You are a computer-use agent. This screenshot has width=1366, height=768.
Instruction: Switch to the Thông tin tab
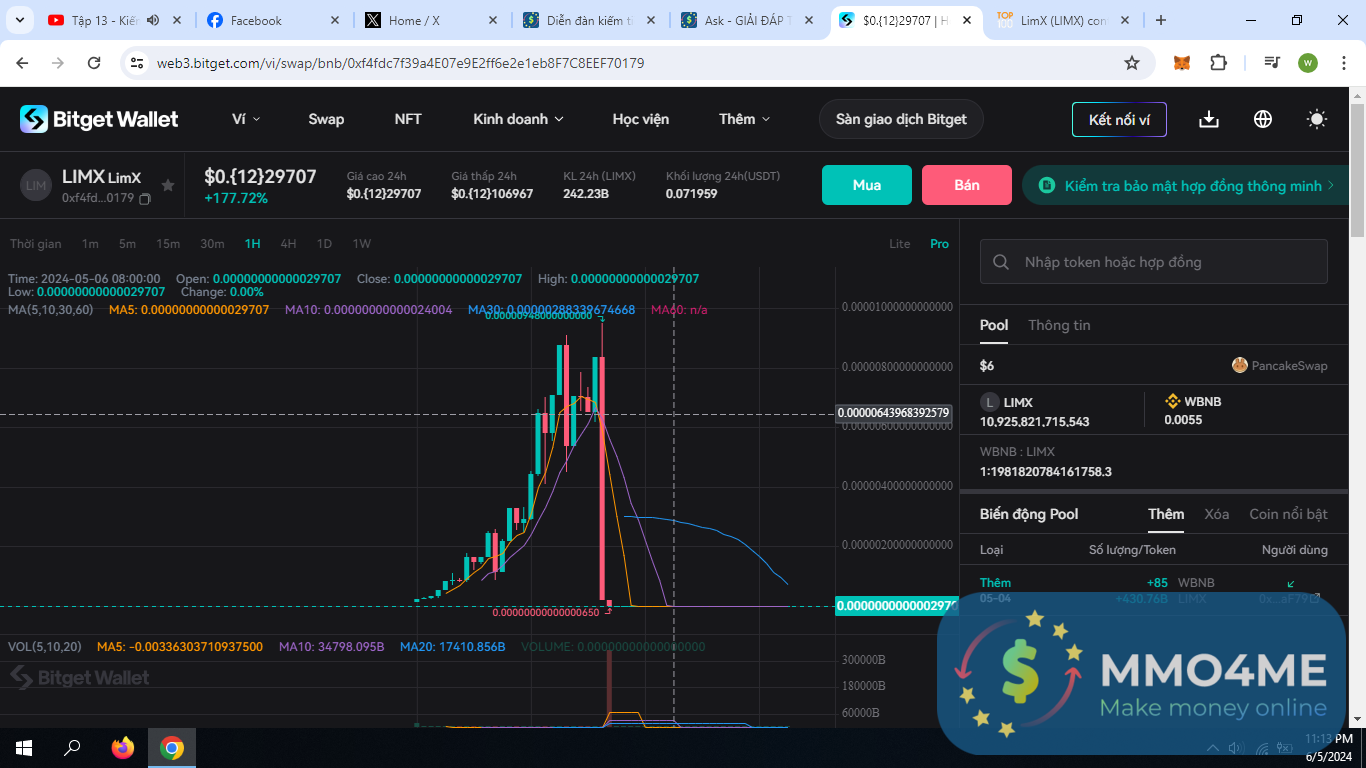(1059, 325)
